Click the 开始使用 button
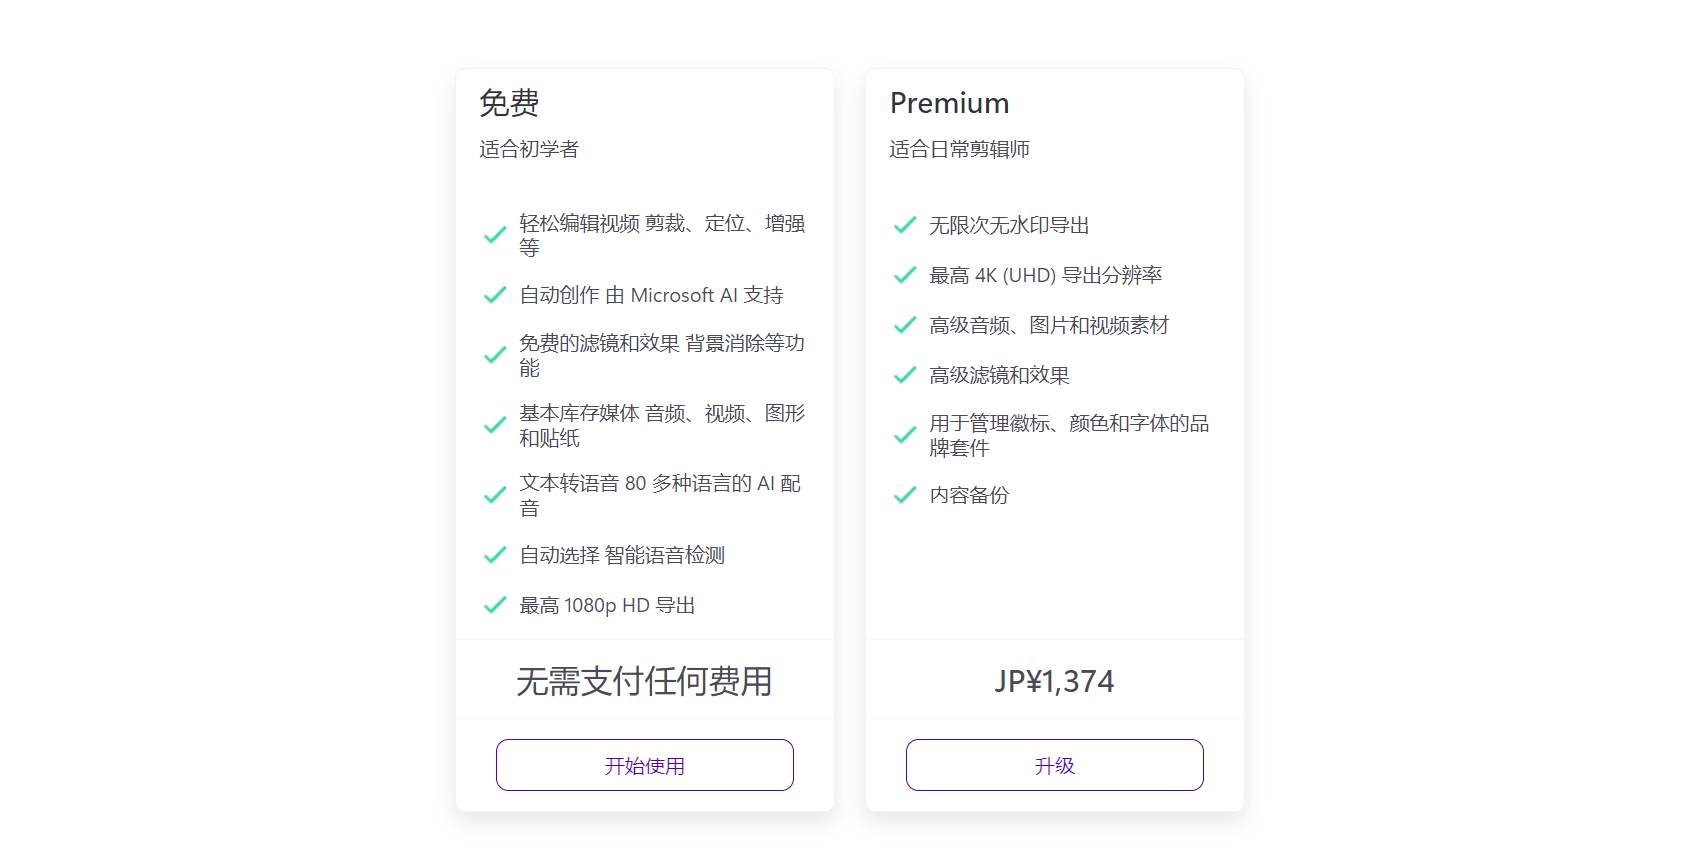 [644, 764]
